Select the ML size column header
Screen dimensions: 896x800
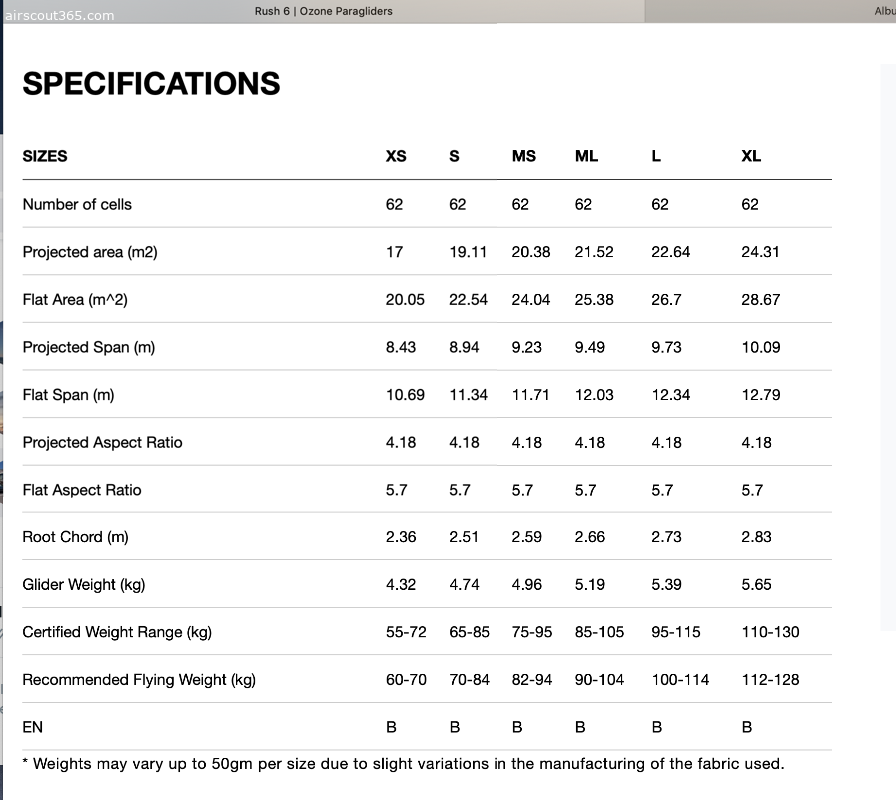[x=586, y=156]
